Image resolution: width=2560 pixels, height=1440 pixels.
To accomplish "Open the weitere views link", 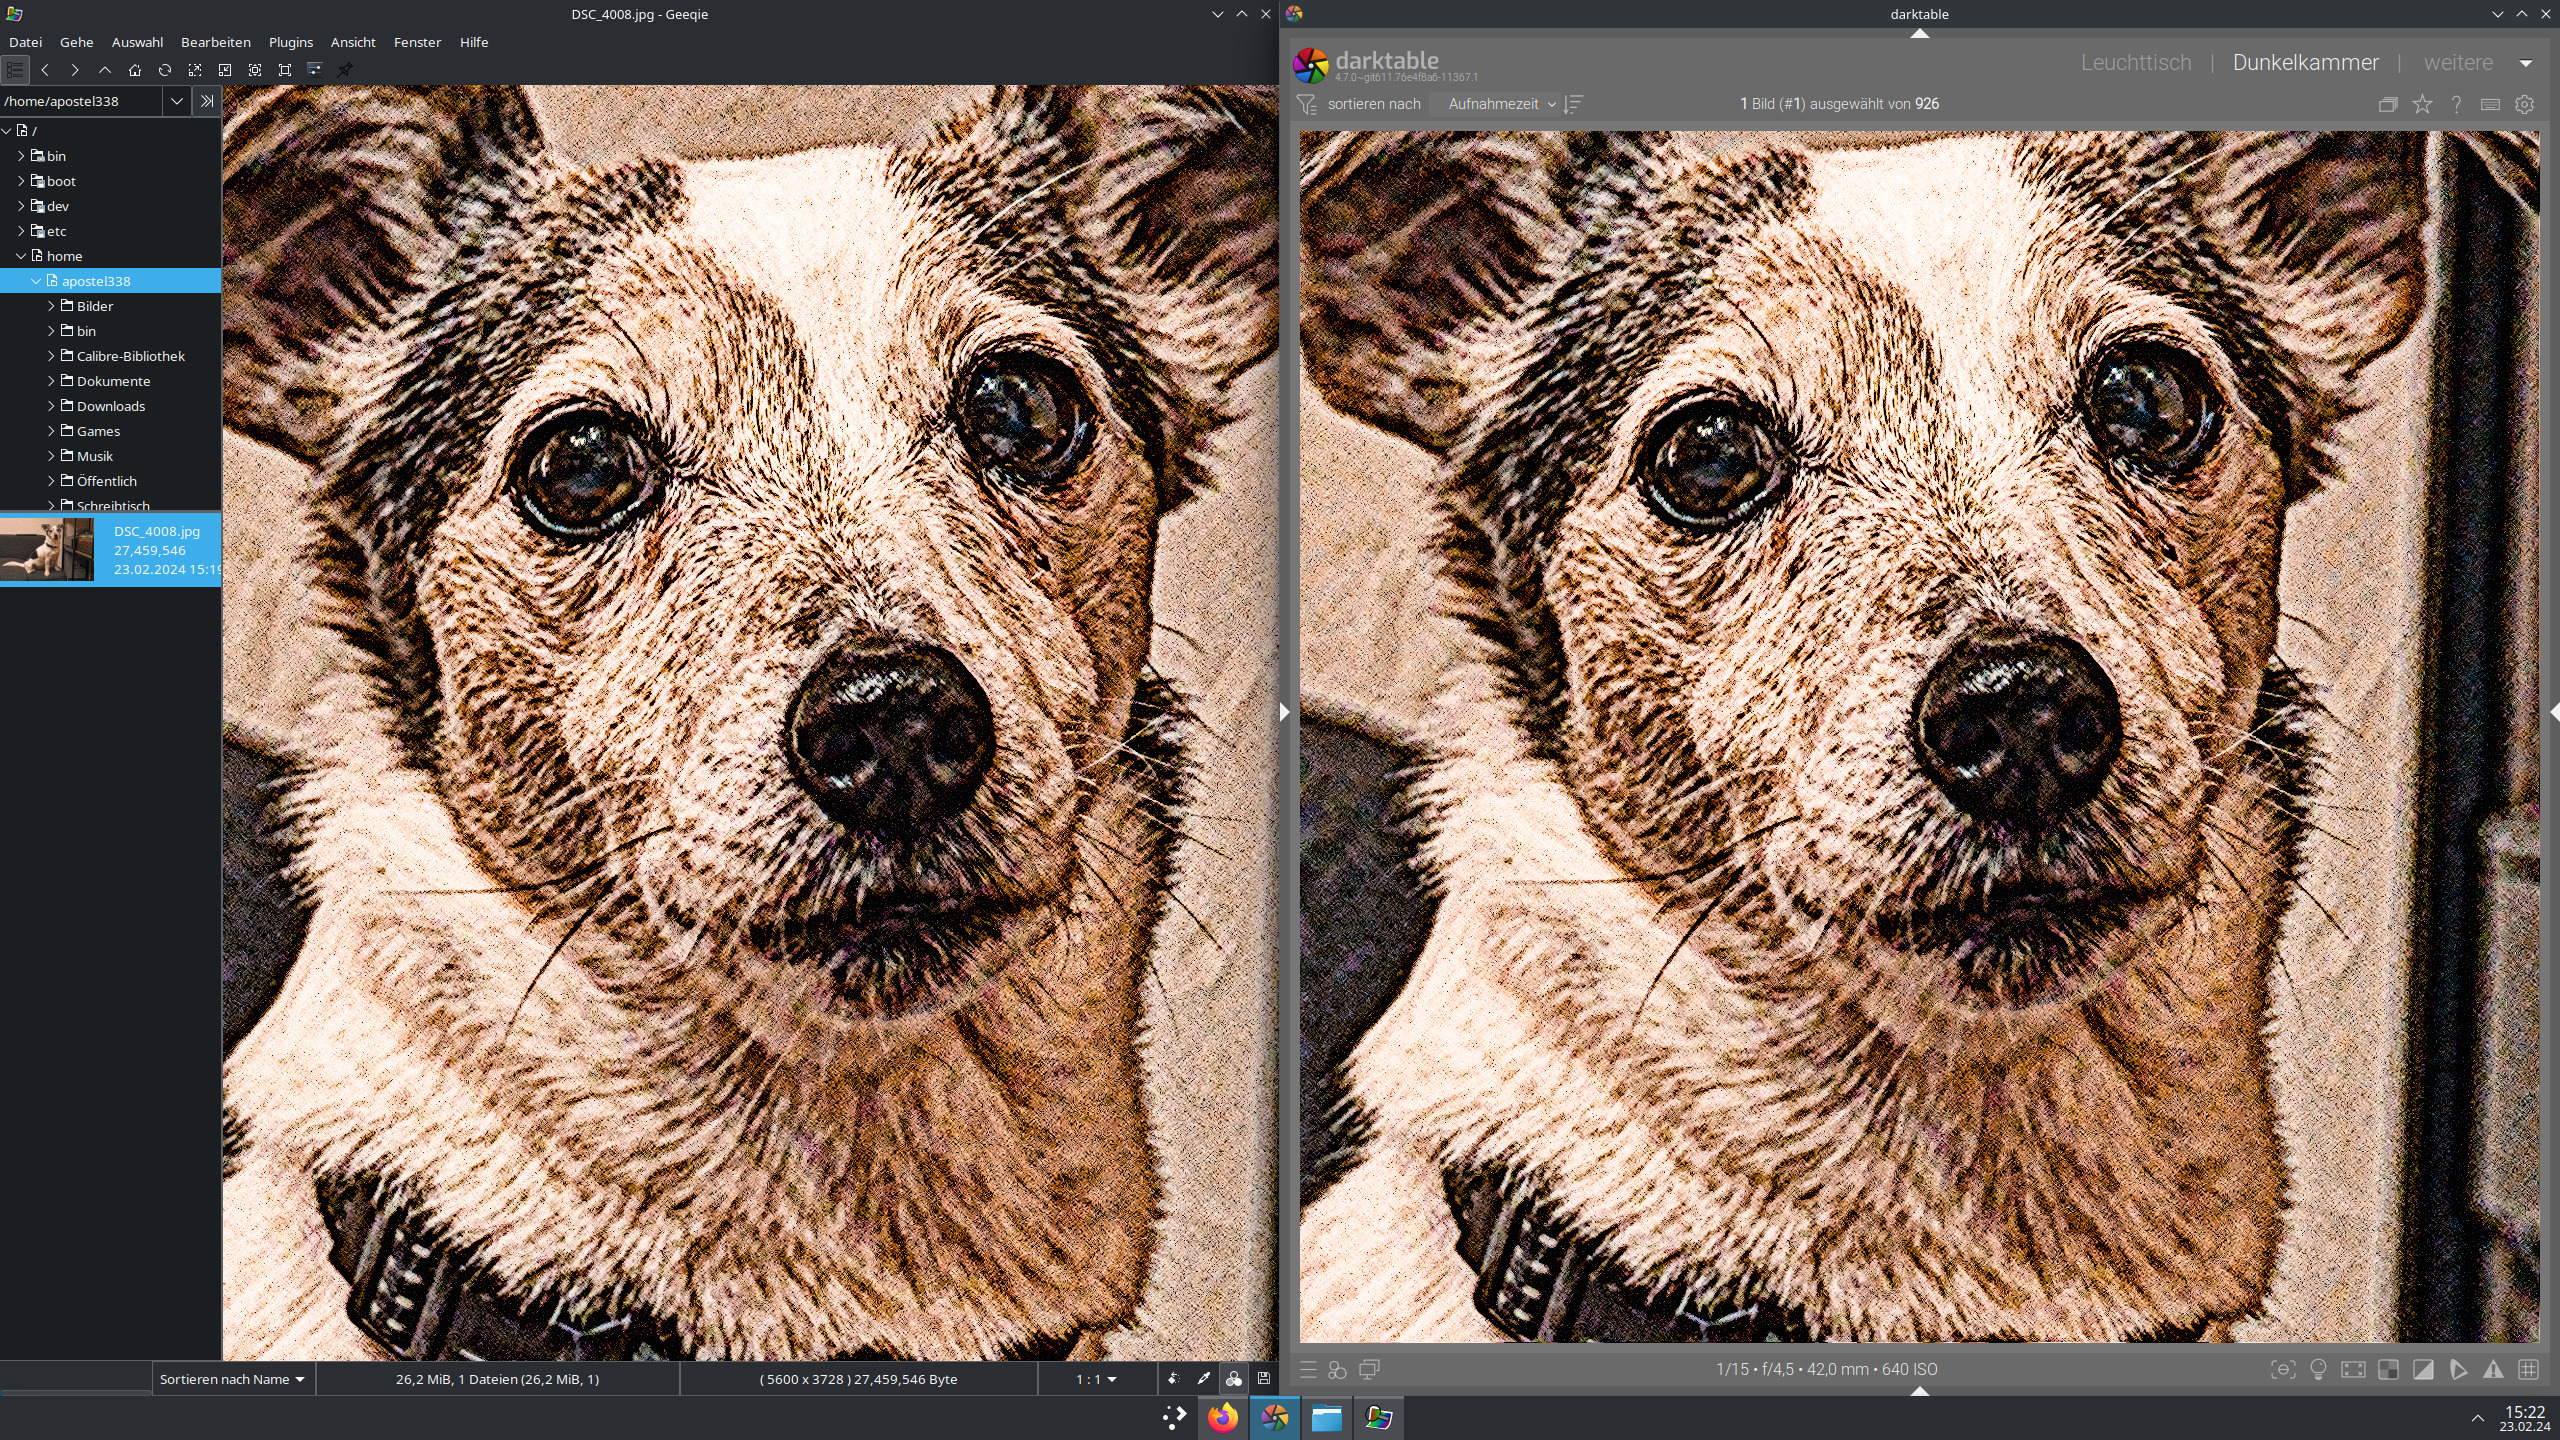I will tap(2457, 62).
